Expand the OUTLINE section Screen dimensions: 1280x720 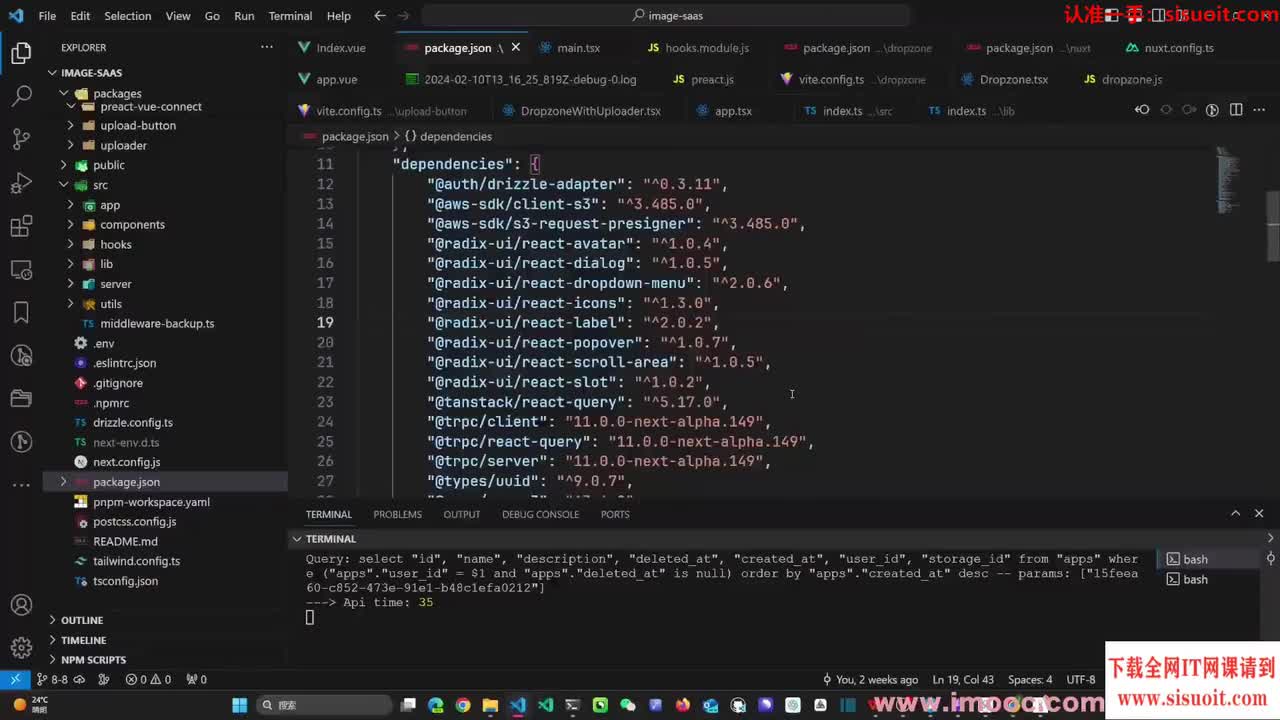pos(165,620)
